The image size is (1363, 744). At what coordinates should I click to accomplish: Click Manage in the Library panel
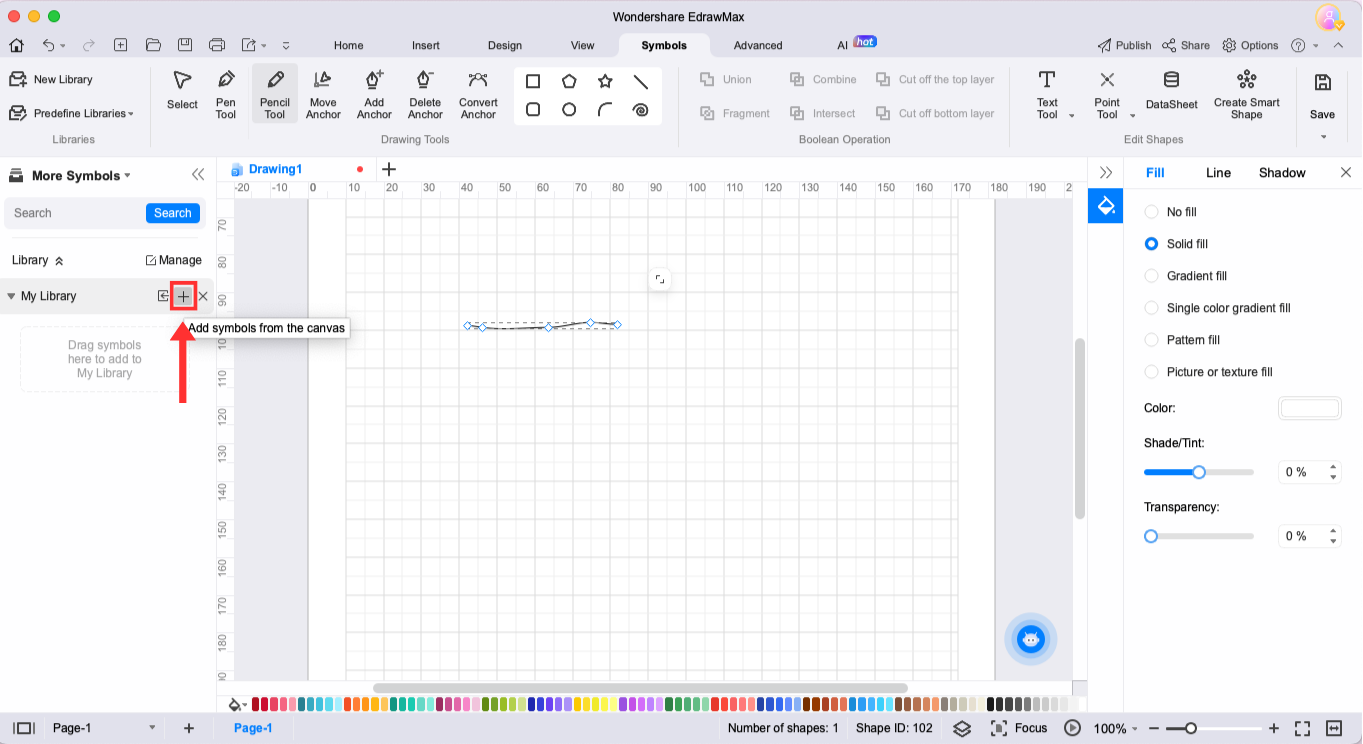pos(174,260)
